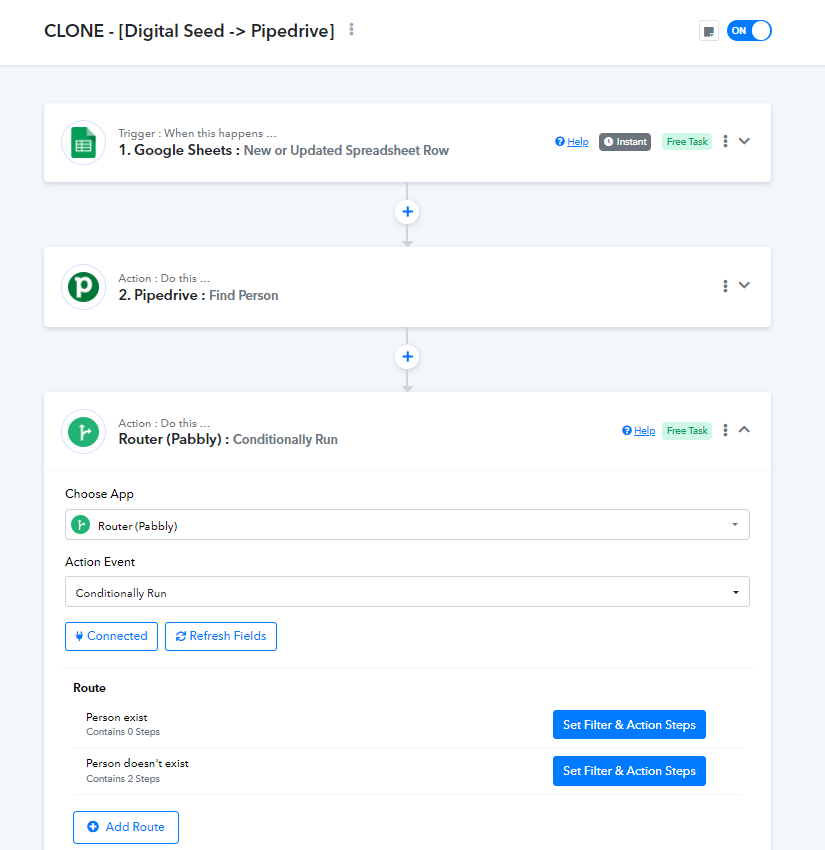This screenshot has width=825, height=850.
Task: Click the Pipedrive app icon
Action: (83, 287)
